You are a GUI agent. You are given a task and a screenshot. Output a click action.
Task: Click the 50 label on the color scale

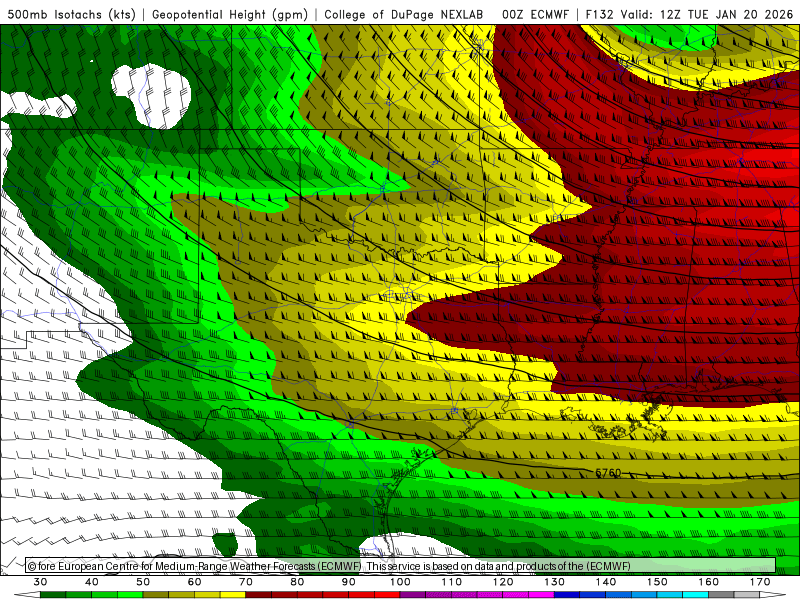coord(143,582)
